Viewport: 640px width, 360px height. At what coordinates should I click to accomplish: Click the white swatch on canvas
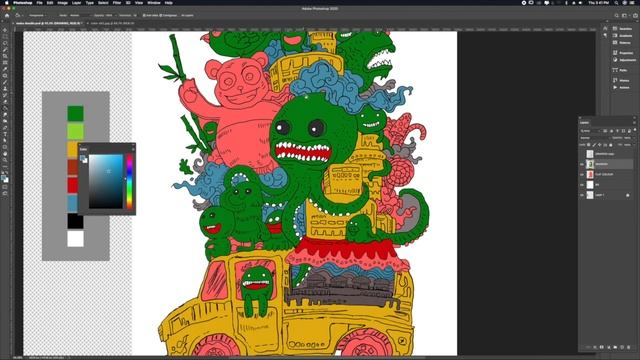coord(76,239)
